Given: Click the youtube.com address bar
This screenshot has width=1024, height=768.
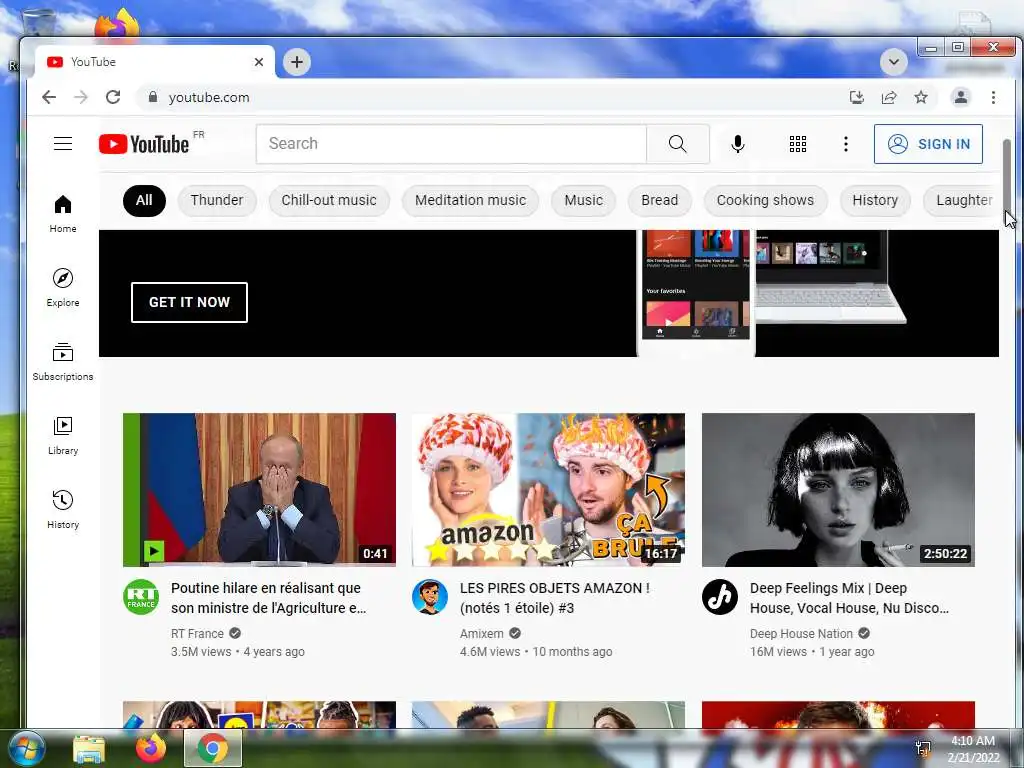Looking at the screenshot, I should [490, 97].
